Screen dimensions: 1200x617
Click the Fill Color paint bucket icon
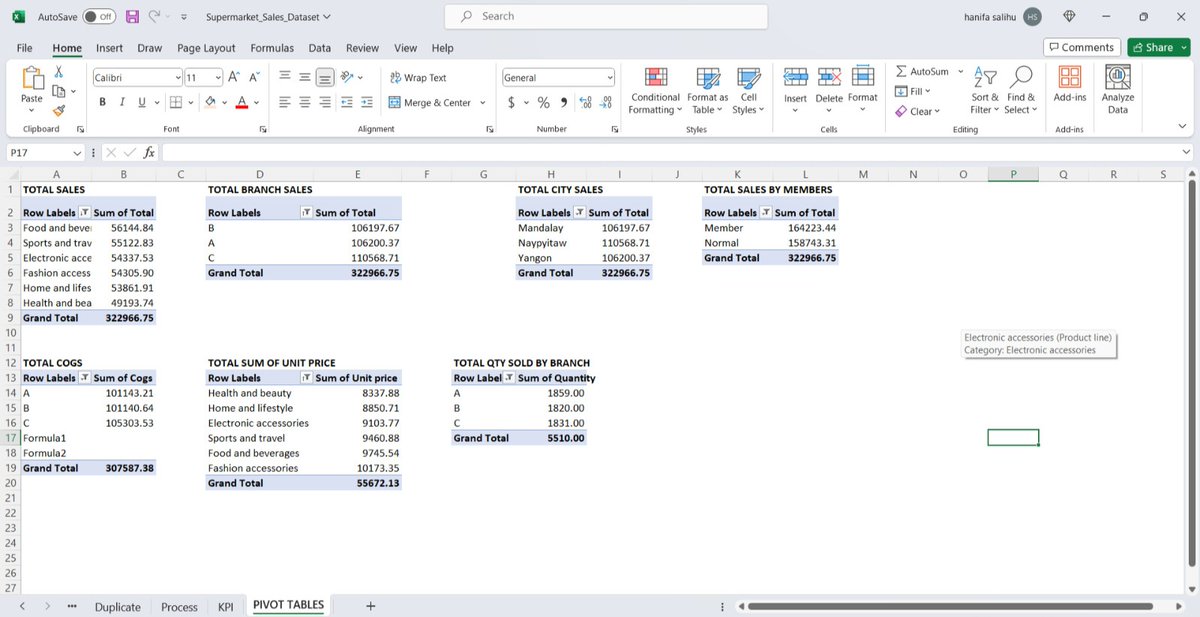tap(210, 102)
